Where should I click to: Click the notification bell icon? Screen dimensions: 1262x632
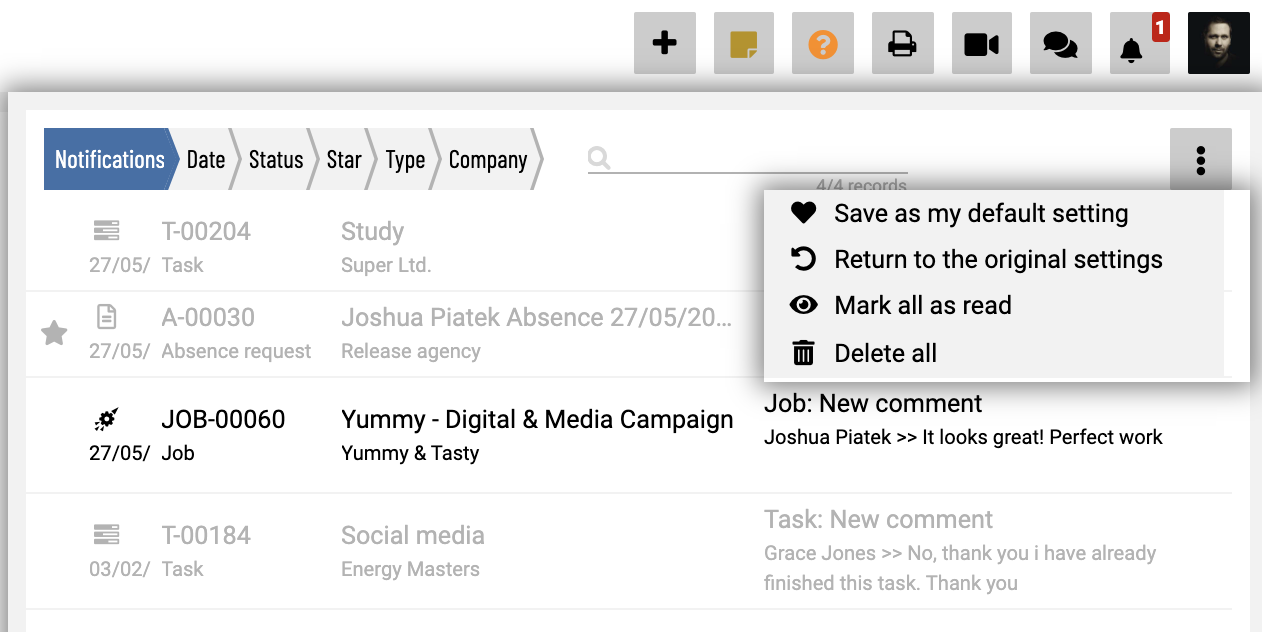pos(1132,47)
